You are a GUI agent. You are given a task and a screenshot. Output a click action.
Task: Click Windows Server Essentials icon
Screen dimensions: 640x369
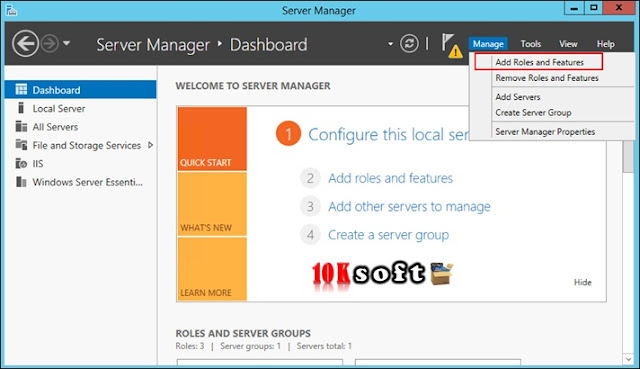21,182
